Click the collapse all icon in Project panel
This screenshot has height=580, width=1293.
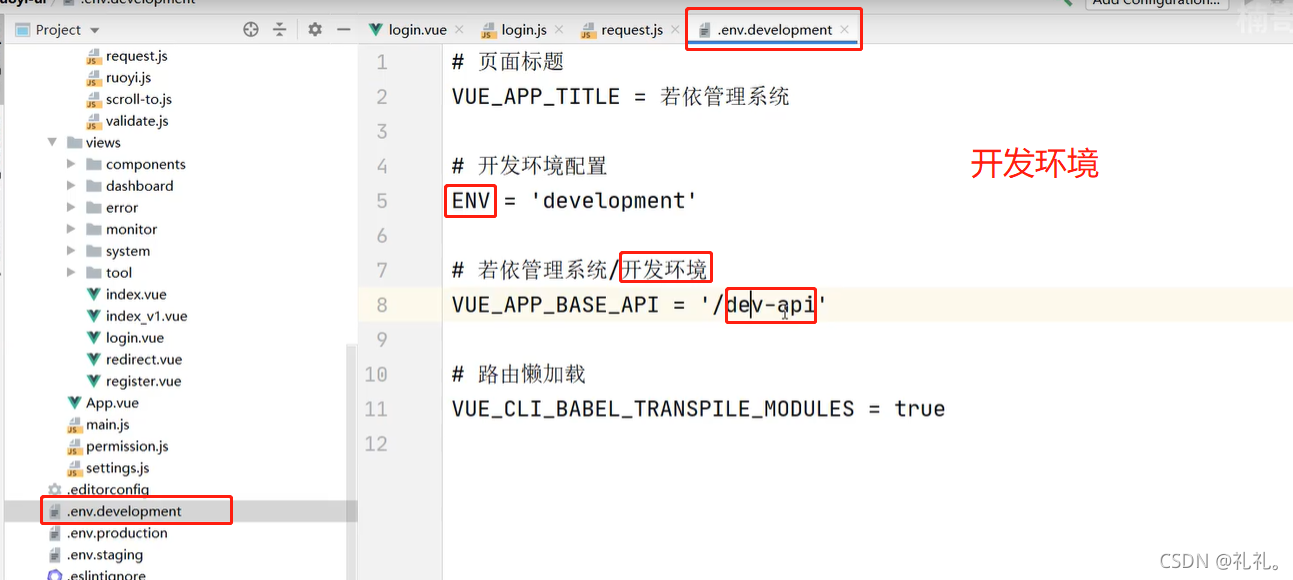(x=280, y=30)
